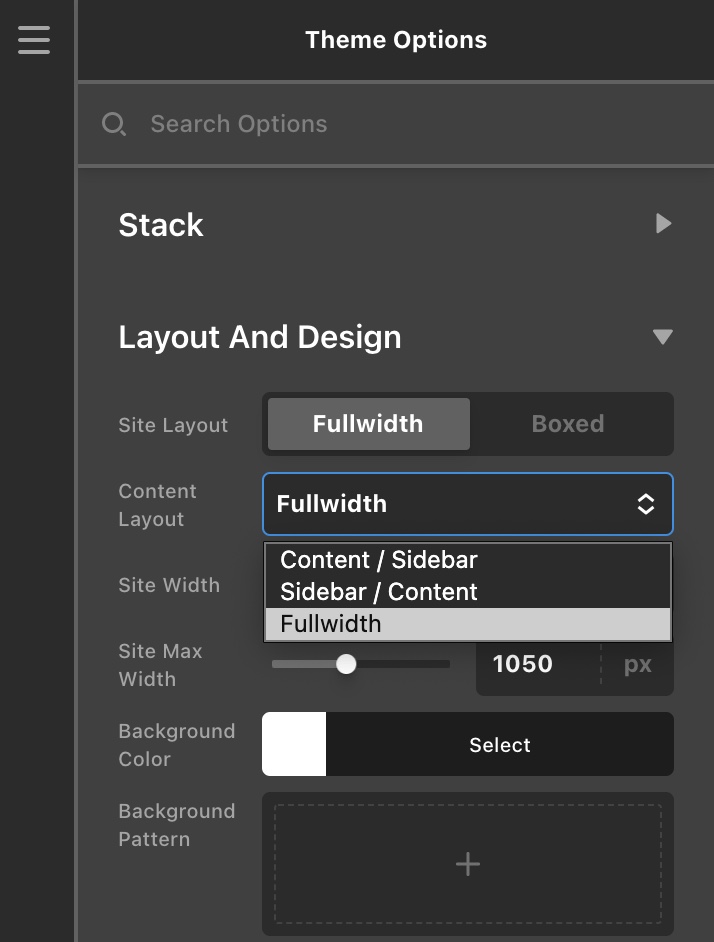Open the white Background Color swatch
The image size is (714, 942).
click(x=294, y=744)
